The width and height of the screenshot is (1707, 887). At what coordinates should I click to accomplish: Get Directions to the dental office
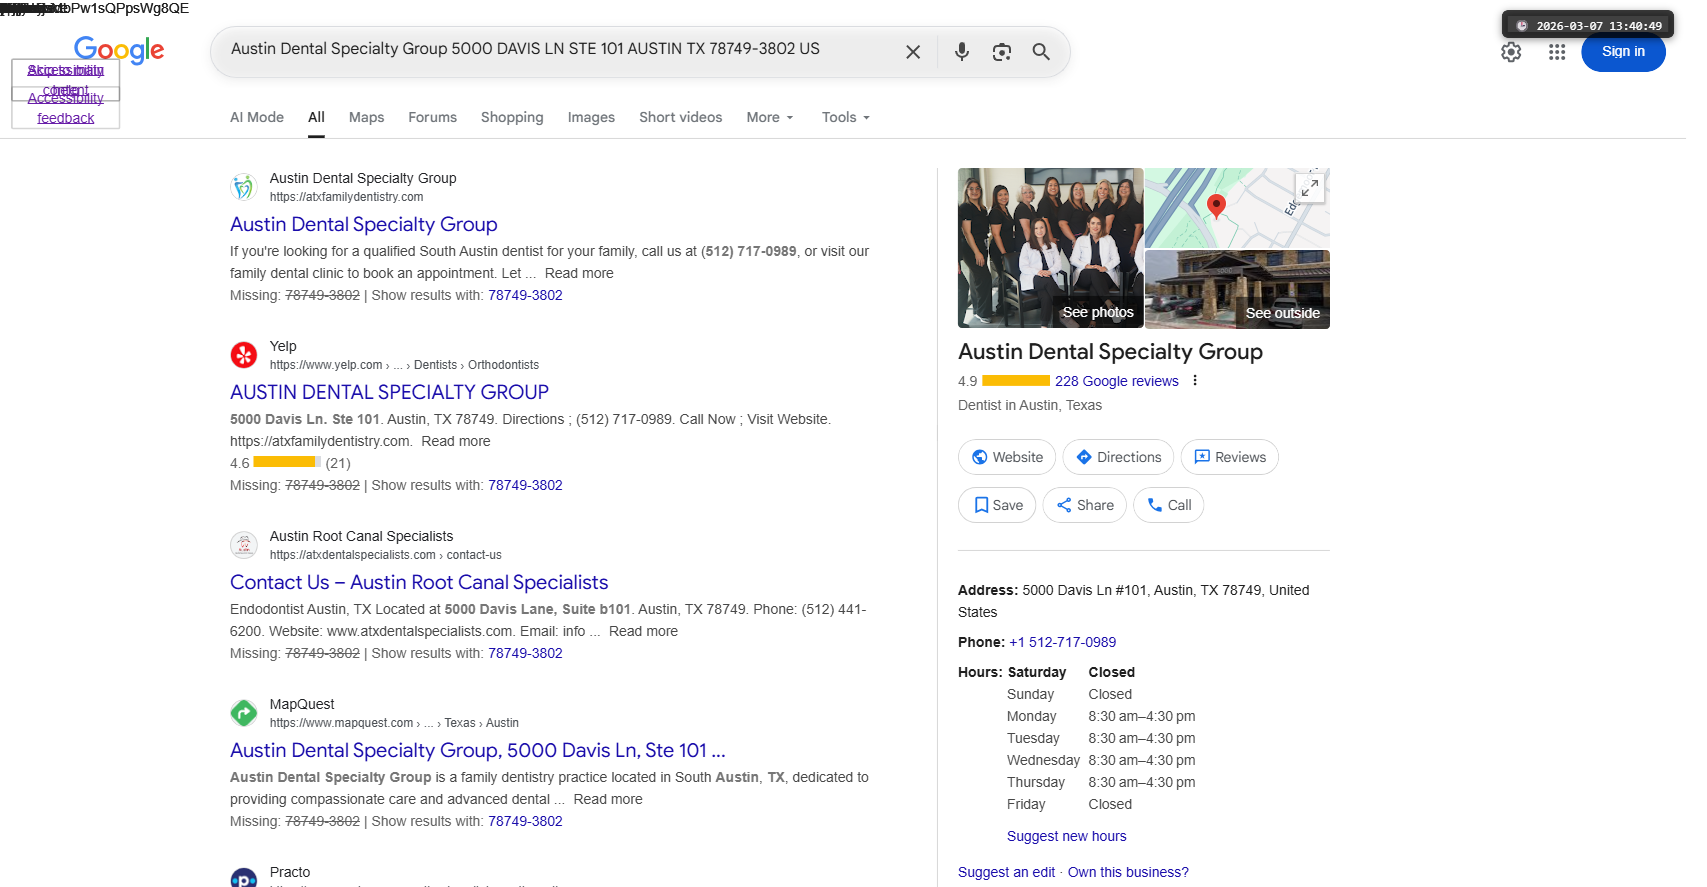tap(1118, 457)
